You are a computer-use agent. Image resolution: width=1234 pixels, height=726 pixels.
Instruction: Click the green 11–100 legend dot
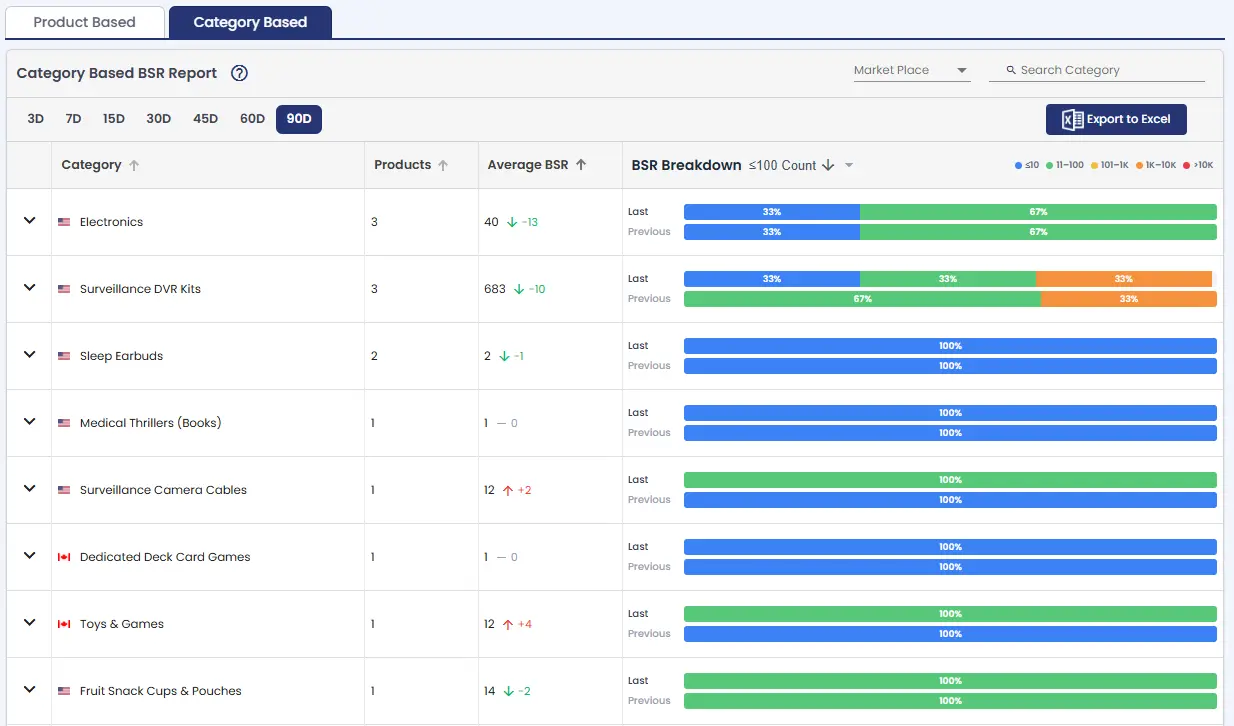click(1049, 165)
